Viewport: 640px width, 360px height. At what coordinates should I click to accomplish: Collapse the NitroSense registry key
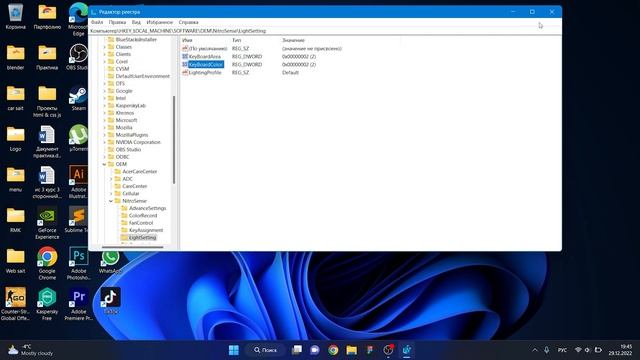(111, 201)
